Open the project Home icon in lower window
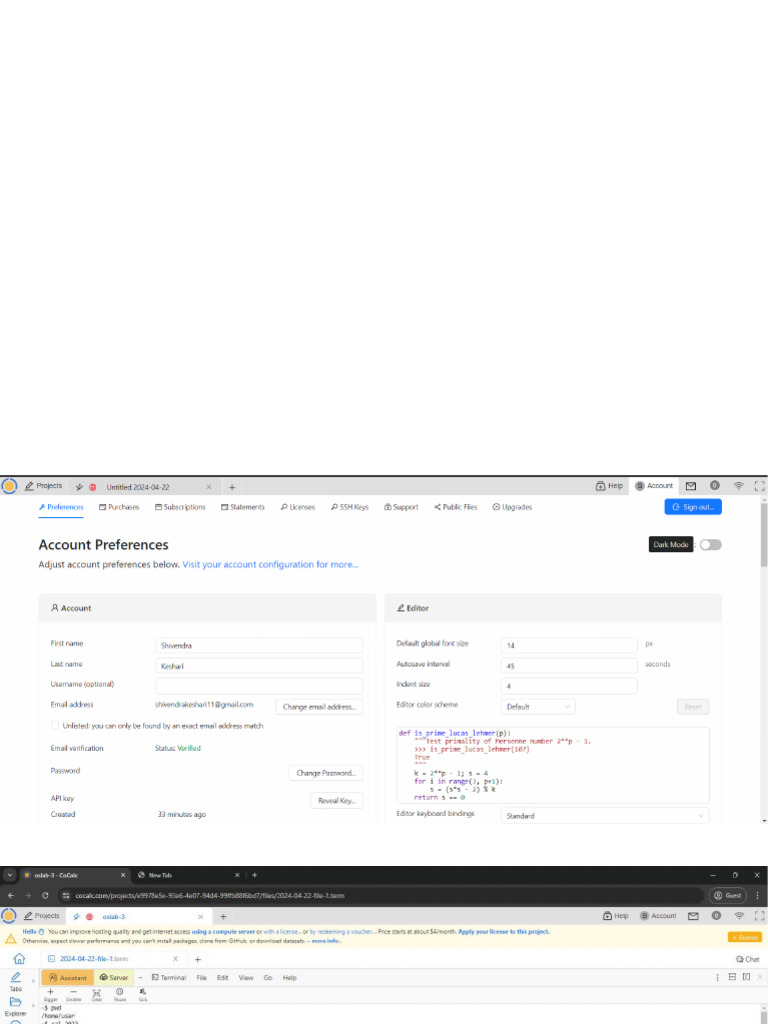768x1024 pixels. [x=19, y=959]
